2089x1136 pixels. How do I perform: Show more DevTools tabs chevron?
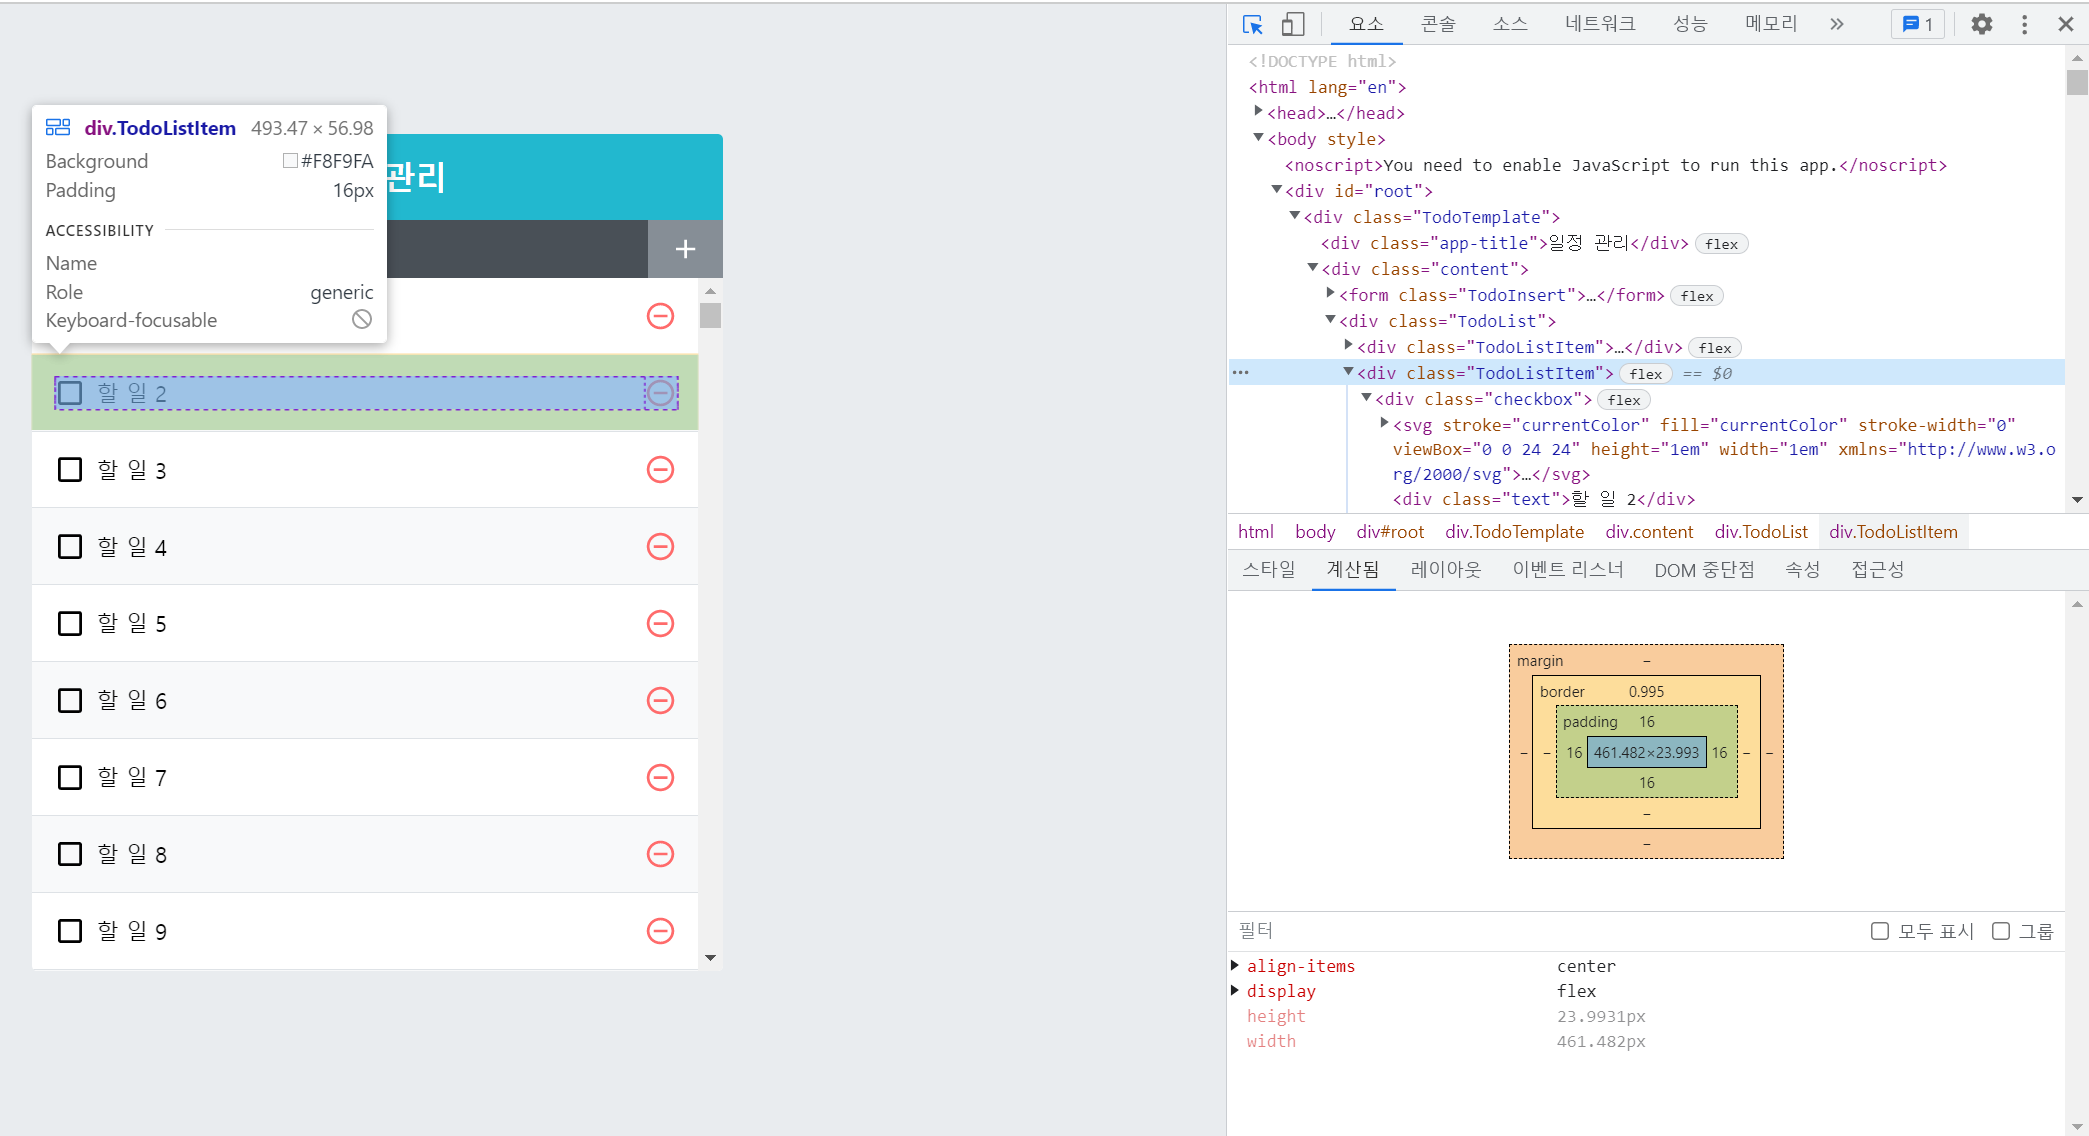1836,24
